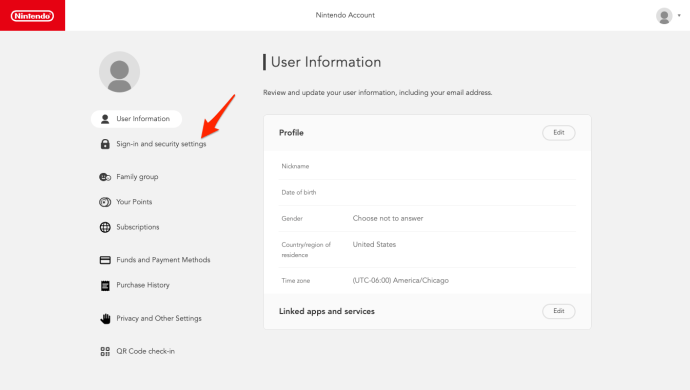Open the account avatar menu at top right

pos(664,16)
